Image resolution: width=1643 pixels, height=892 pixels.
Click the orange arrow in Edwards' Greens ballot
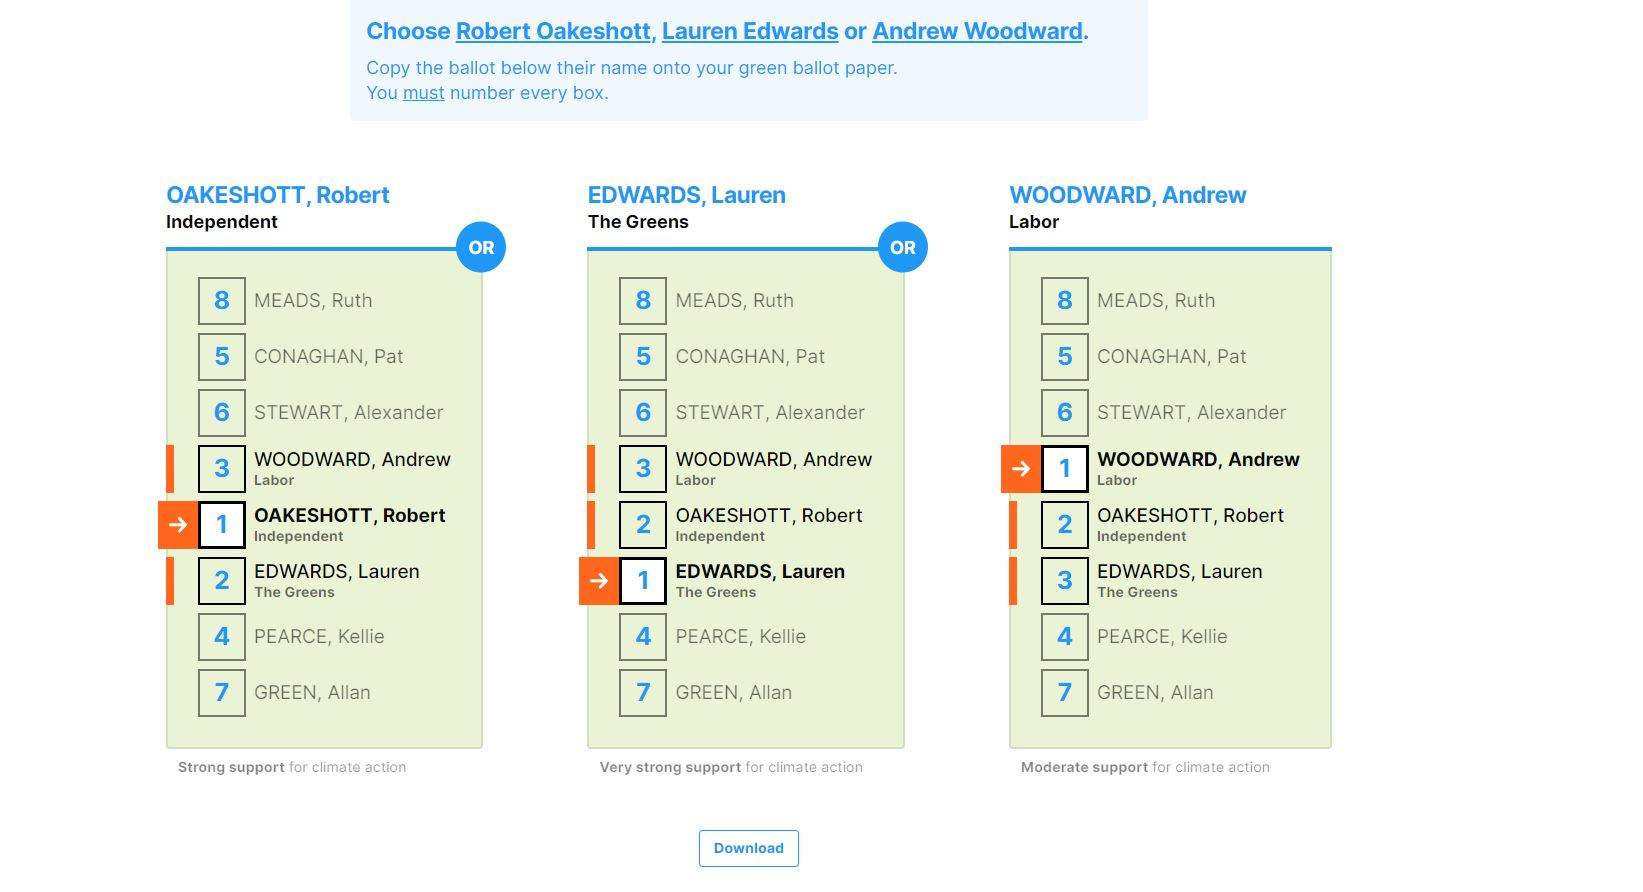pyautogui.click(x=599, y=581)
